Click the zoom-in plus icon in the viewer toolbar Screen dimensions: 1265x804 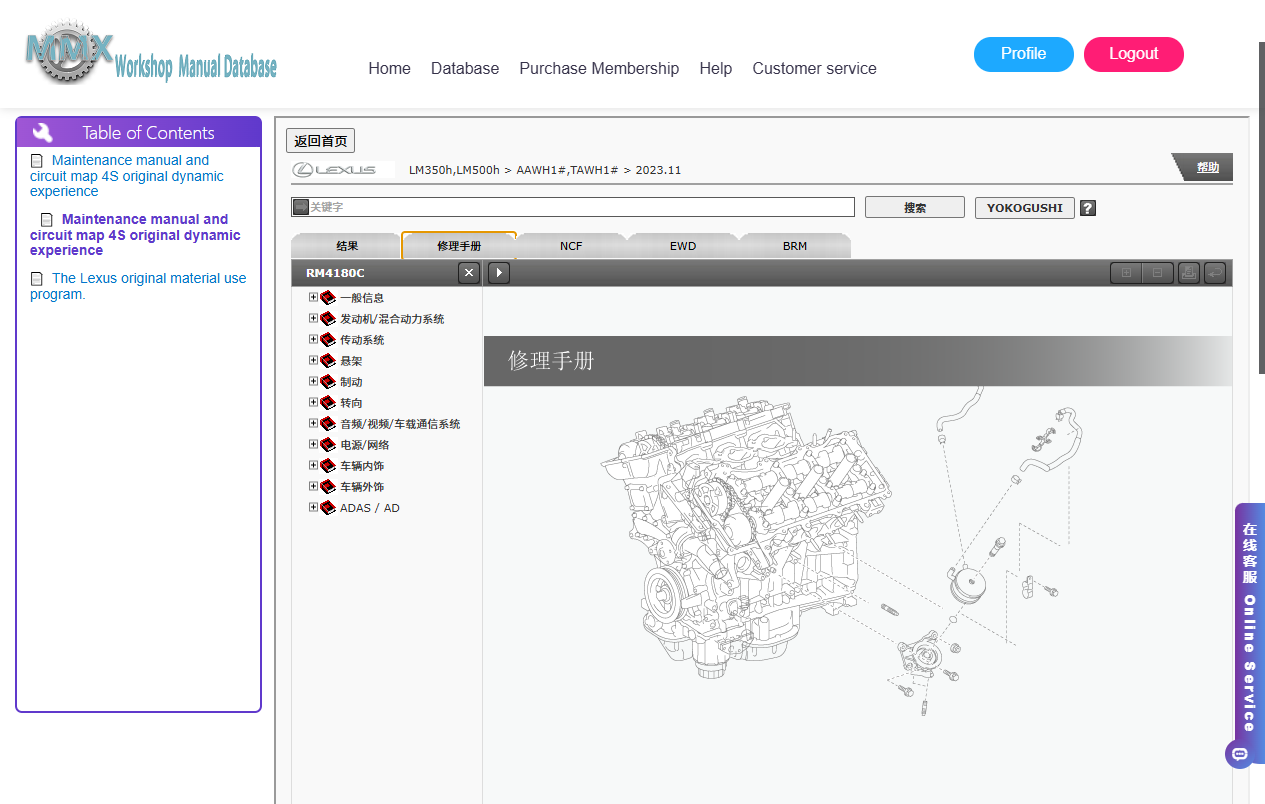(1126, 273)
